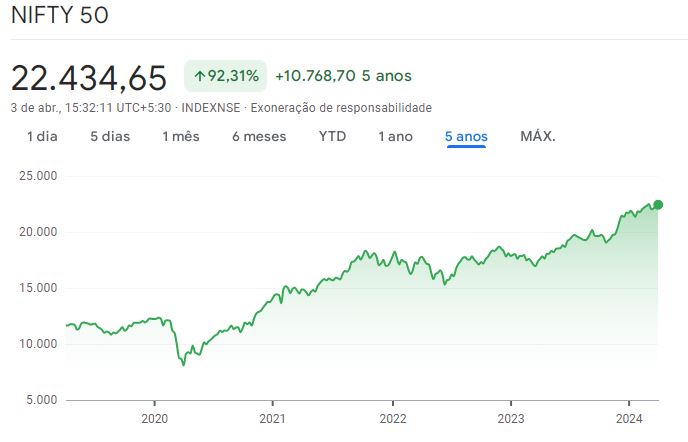Click the 92,31% change badge
The width and height of the screenshot is (688, 442).
point(226,76)
